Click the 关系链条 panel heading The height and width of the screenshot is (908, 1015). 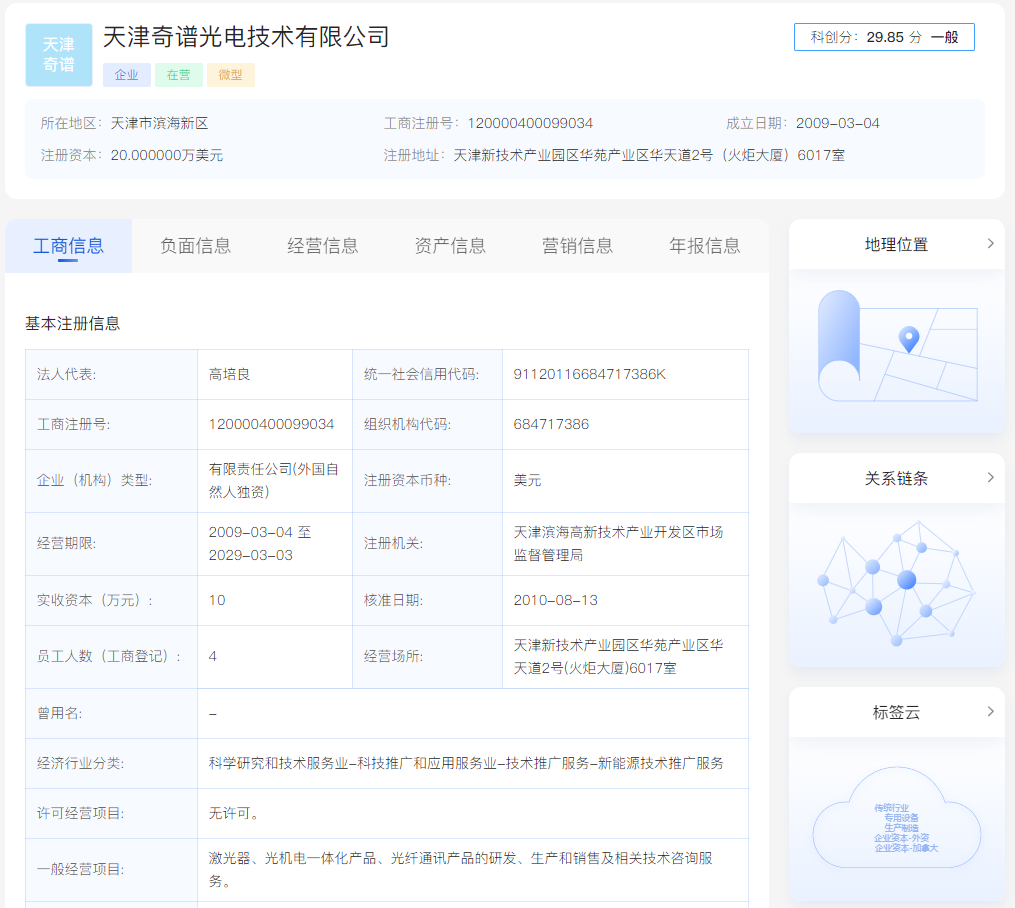click(x=897, y=479)
